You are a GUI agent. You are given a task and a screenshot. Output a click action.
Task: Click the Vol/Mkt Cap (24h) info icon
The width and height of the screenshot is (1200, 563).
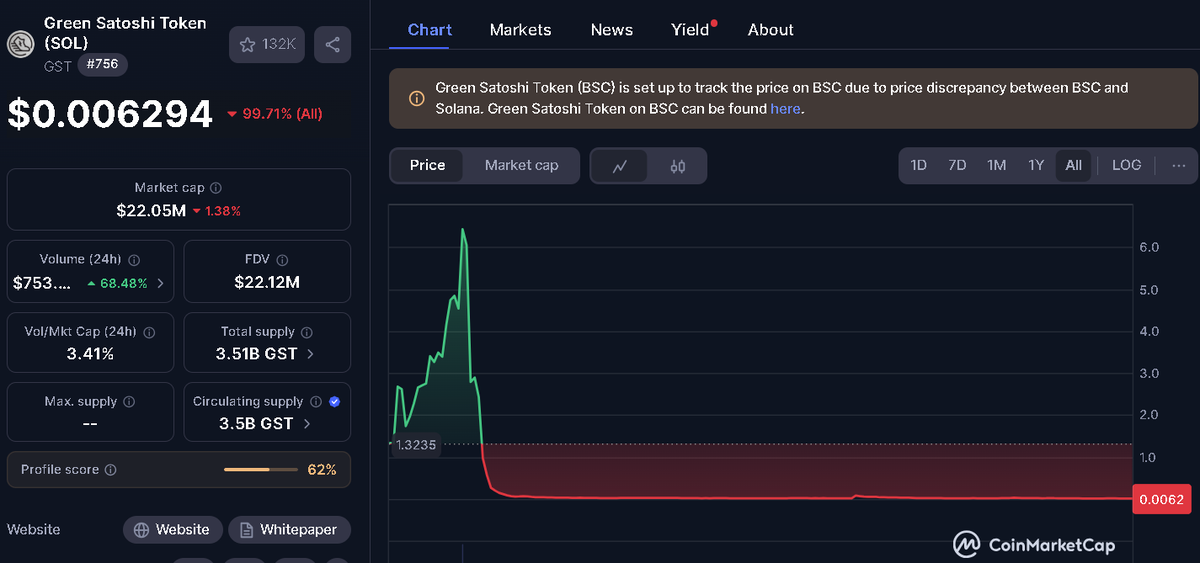click(150, 332)
